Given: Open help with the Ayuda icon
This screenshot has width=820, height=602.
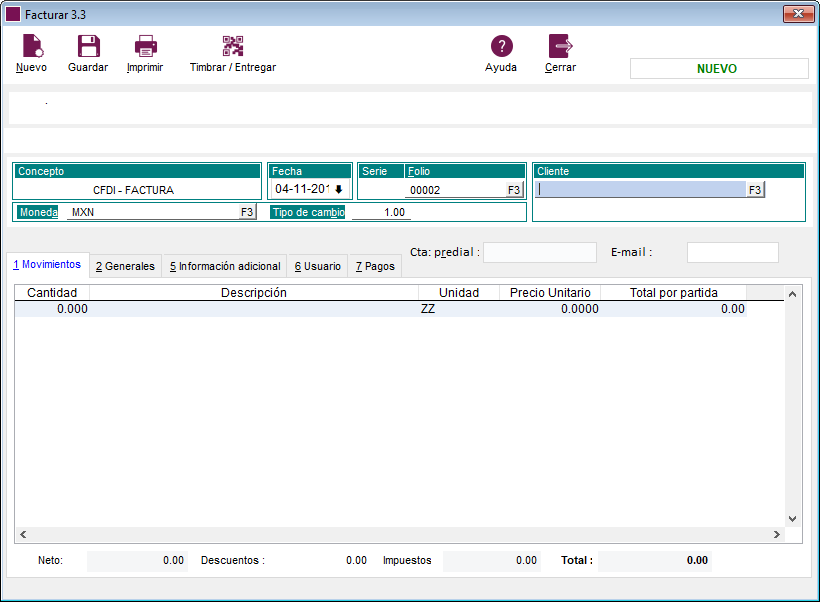Looking at the screenshot, I should (502, 46).
